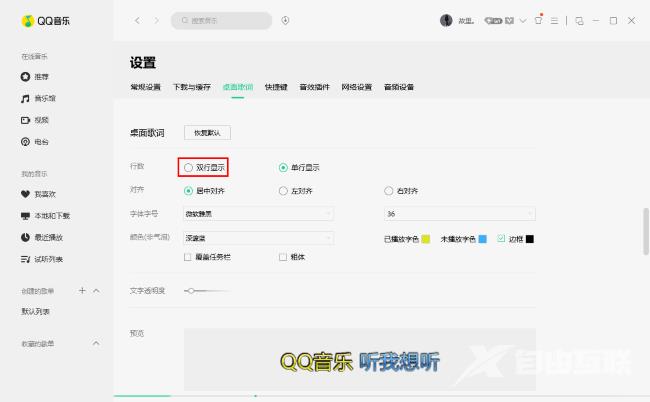Open the skin shirt icon with red dot
Viewport: 650px width, 402px height.
coord(538,20)
